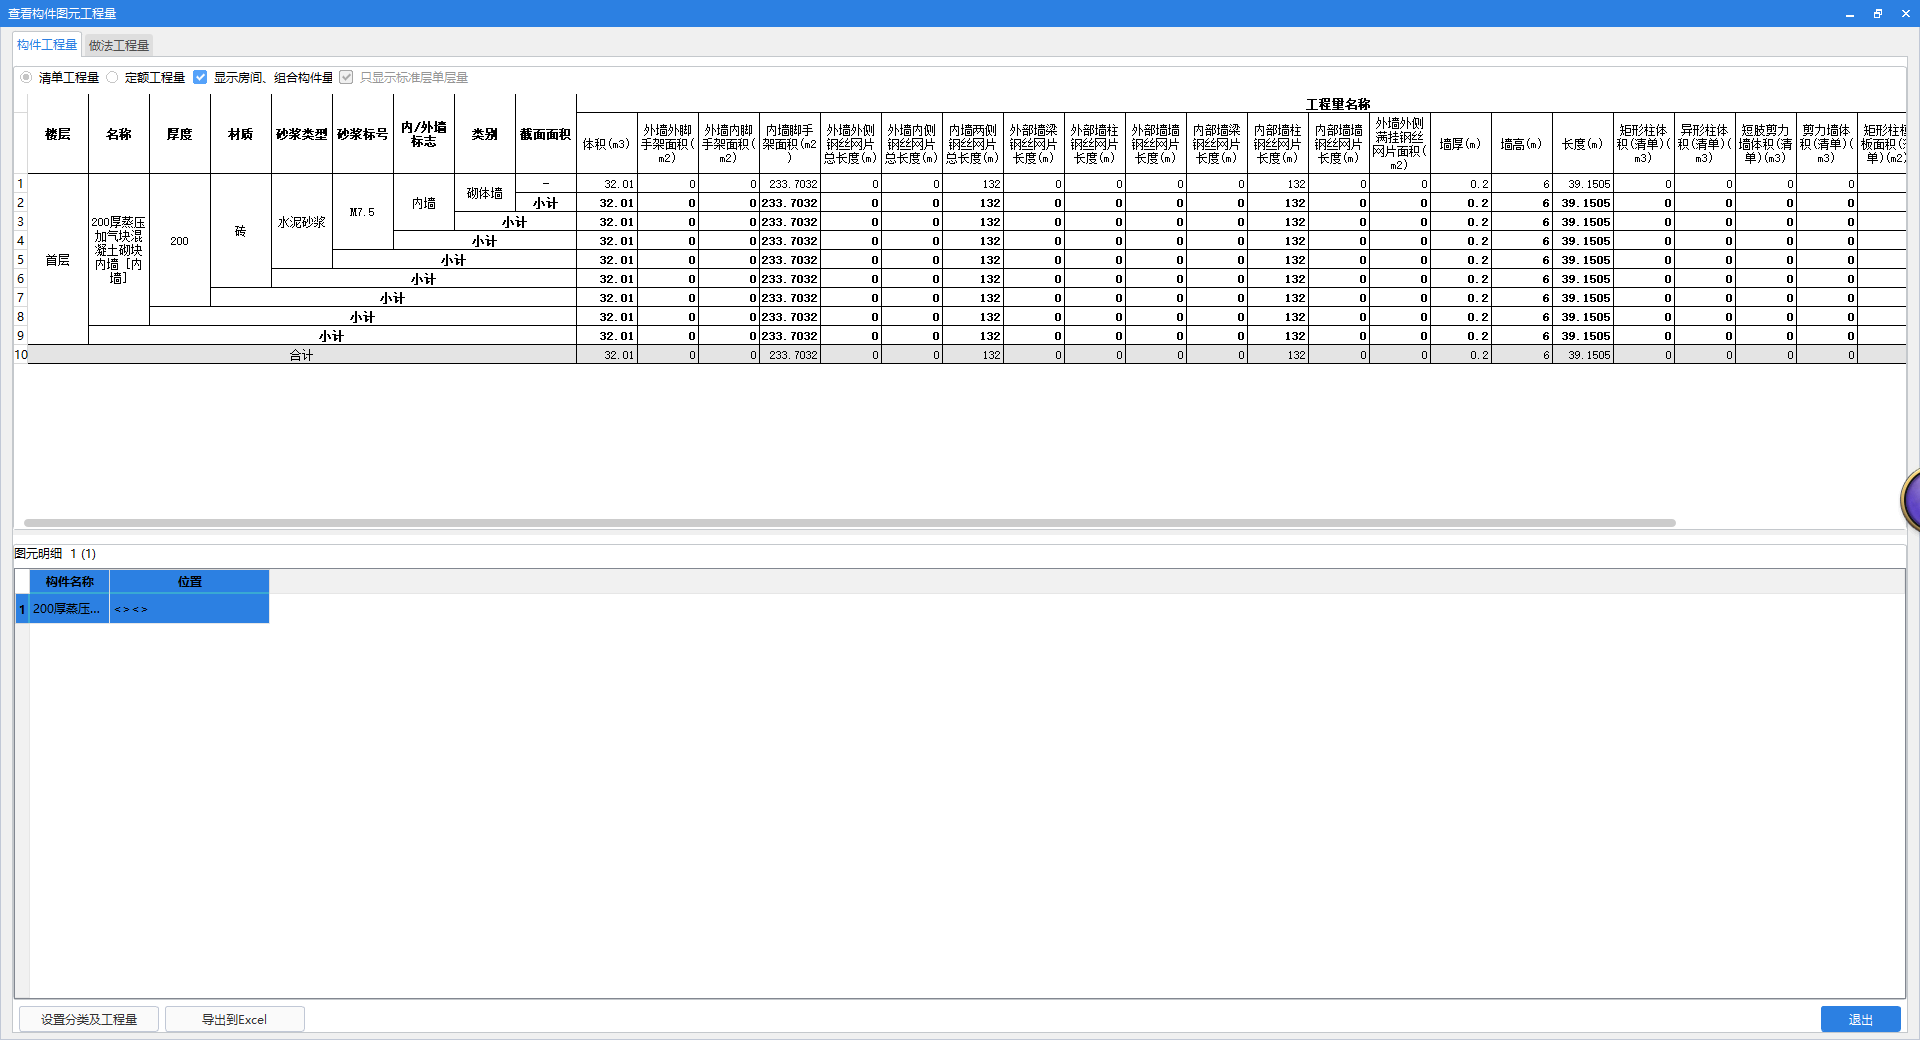Image resolution: width=1920 pixels, height=1040 pixels.
Task: Click the 砂浆标号 column header
Action: point(363,134)
